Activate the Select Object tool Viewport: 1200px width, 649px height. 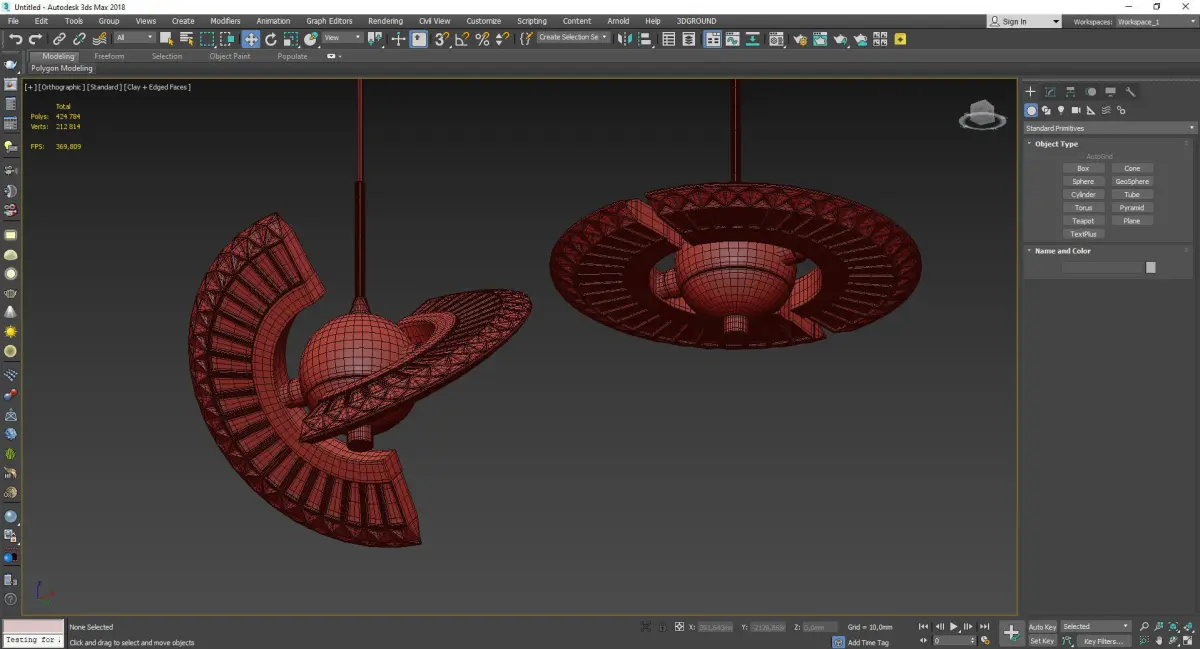(167, 39)
